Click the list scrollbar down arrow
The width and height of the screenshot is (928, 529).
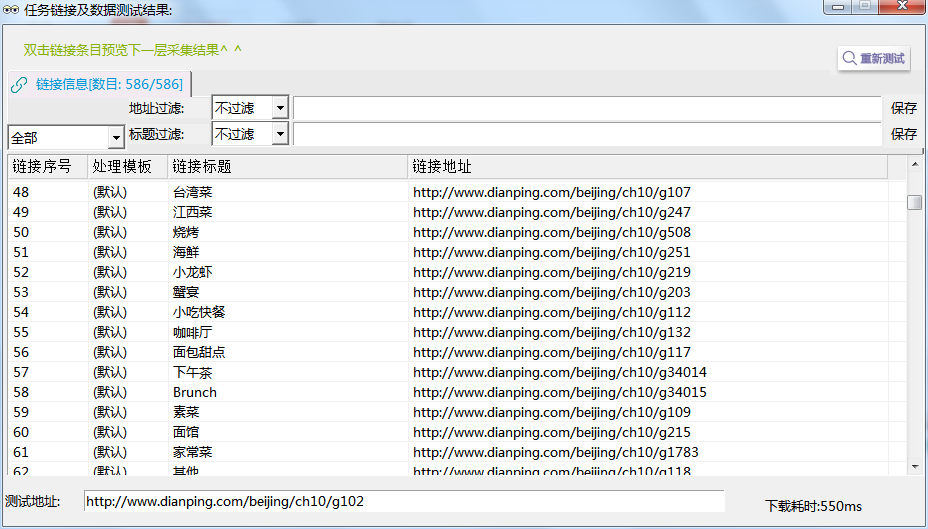(914, 467)
